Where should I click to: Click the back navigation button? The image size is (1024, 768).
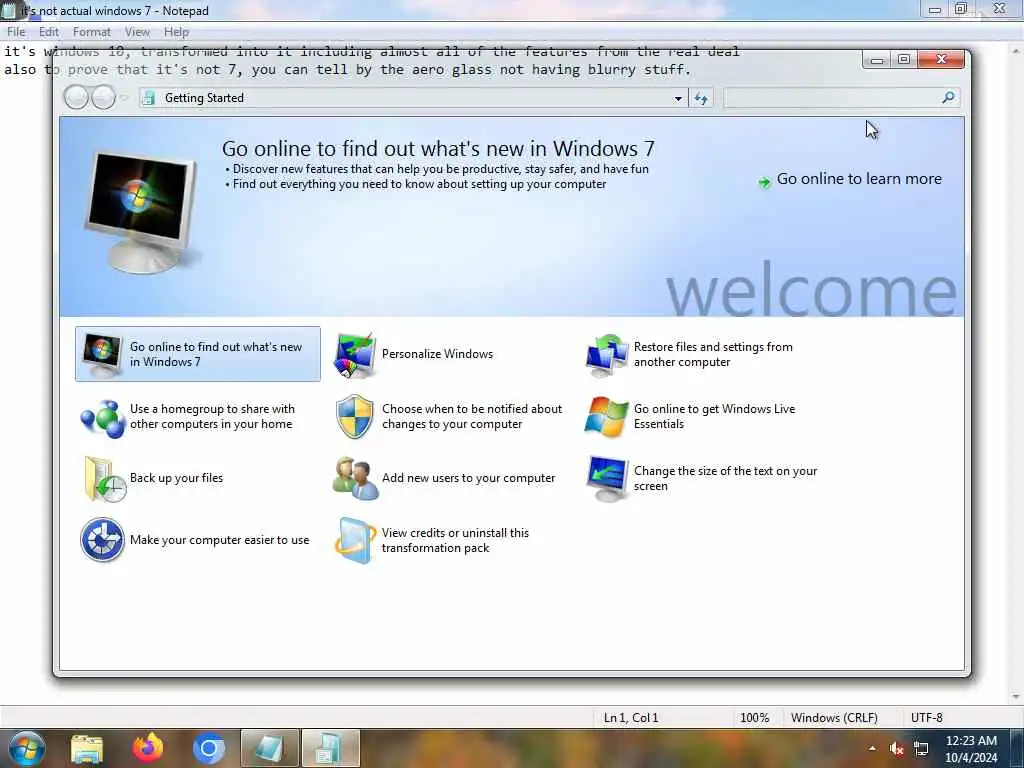[76, 98]
